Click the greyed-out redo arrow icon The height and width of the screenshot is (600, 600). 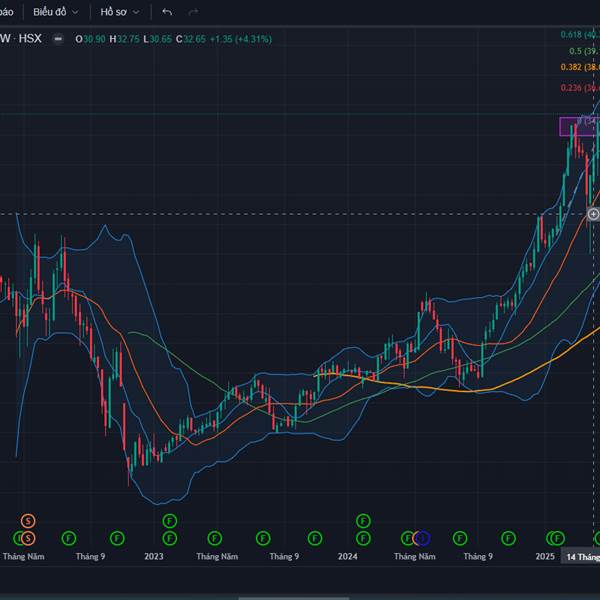193,12
